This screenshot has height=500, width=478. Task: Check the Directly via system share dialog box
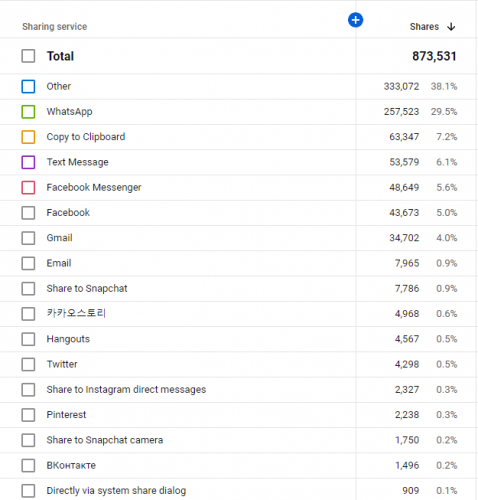[x=28, y=491]
